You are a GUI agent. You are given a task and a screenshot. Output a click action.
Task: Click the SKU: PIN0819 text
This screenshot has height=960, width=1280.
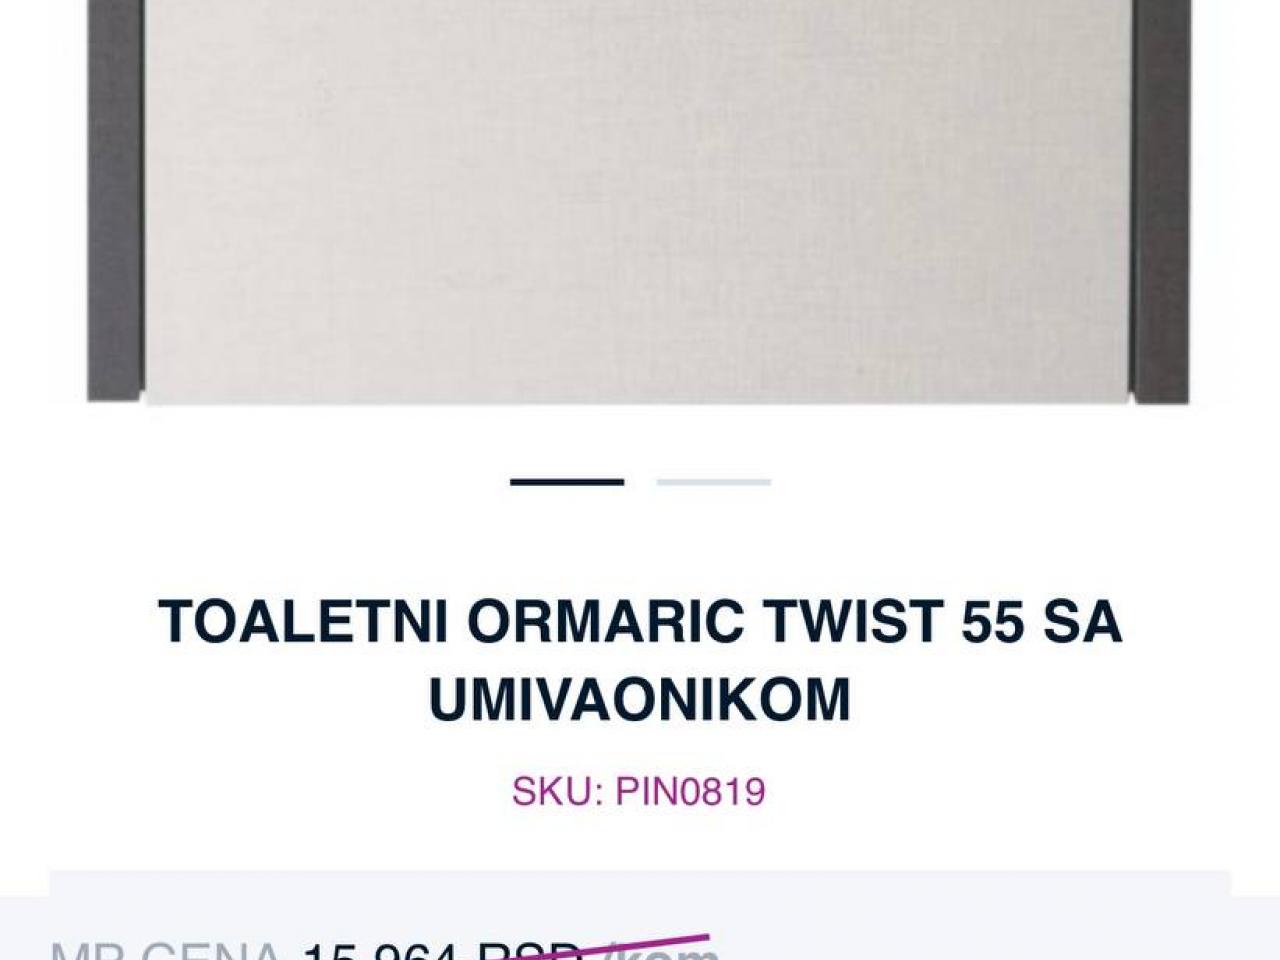pyautogui.click(x=639, y=791)
